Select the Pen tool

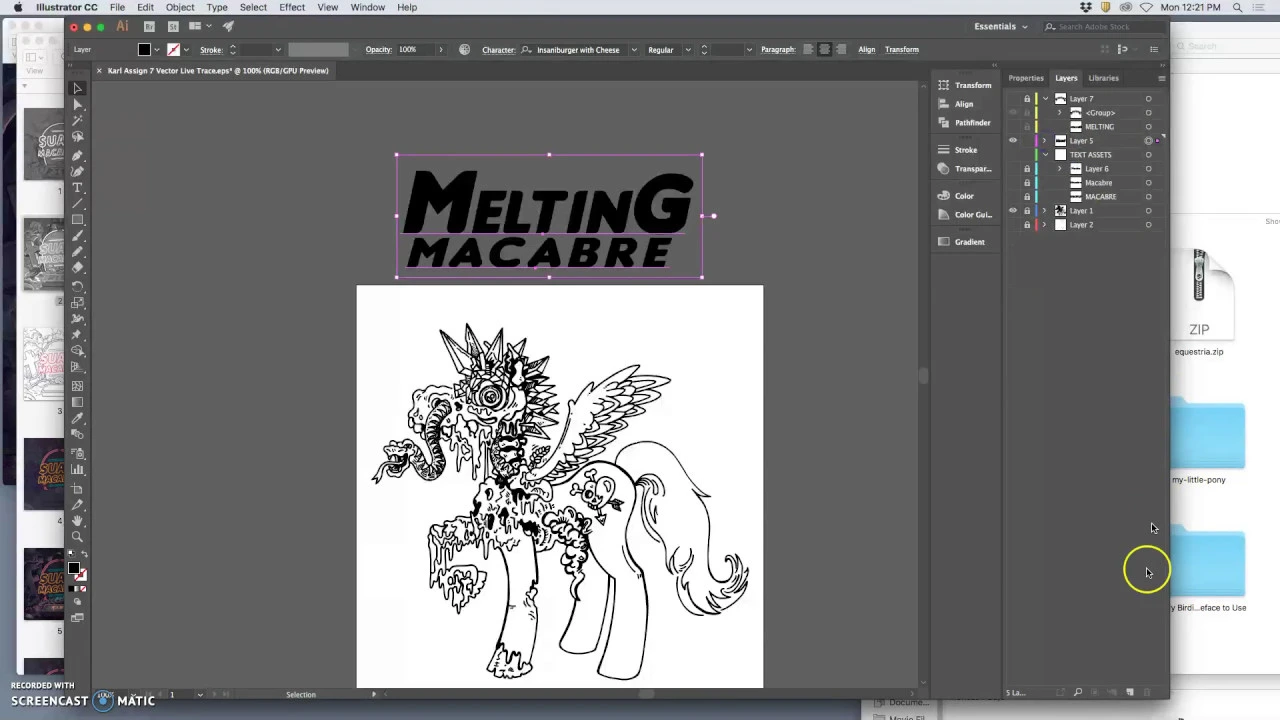(77, 155)
